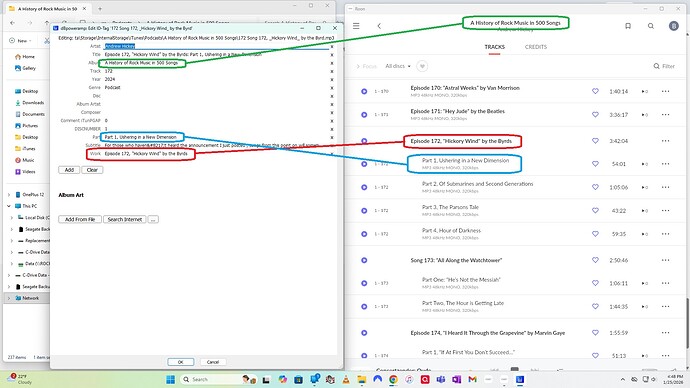Add a new Explorer tab with plus
This screenshot has height=388, width=690.
point(100,9)
